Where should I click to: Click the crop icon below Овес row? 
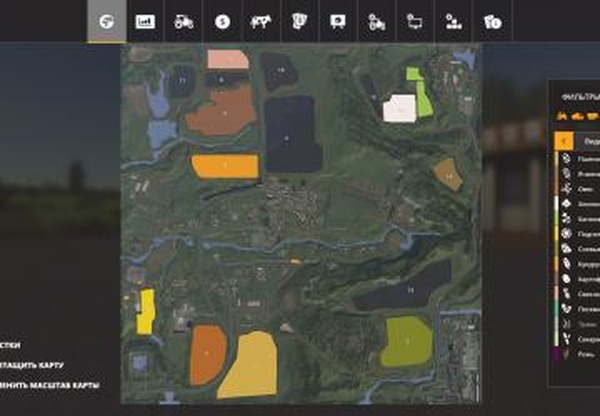(566, 204)
